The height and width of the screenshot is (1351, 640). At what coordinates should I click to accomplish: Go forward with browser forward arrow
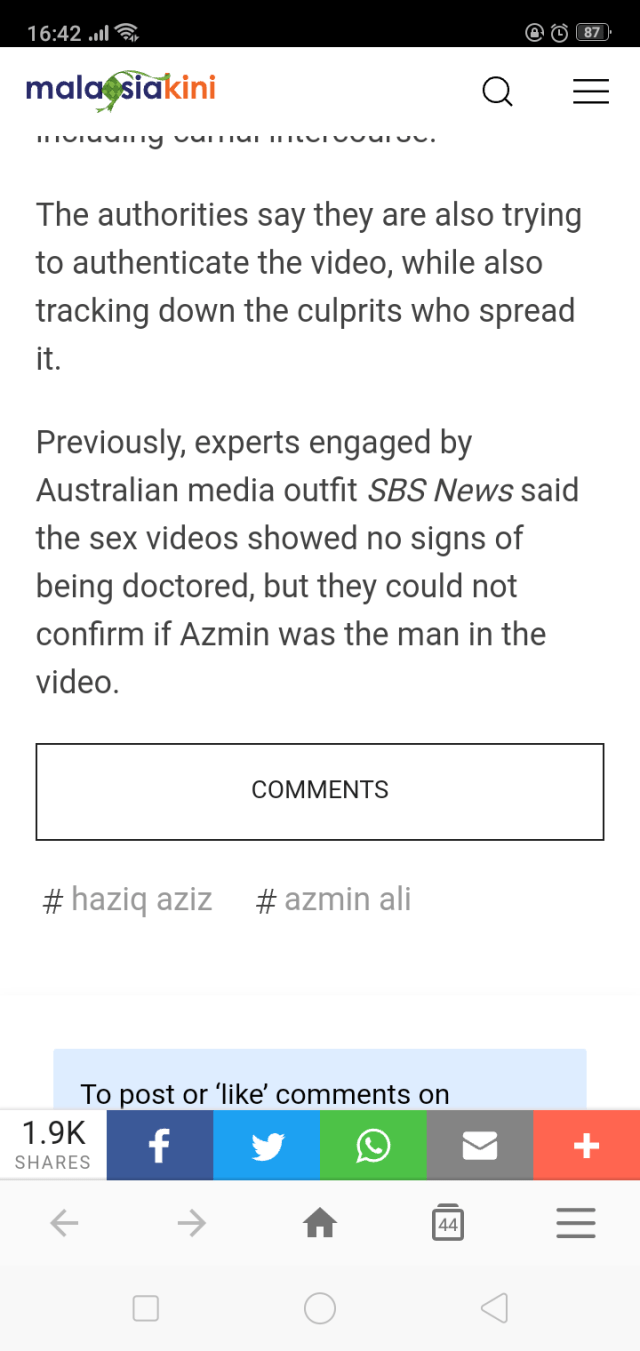[191, 1223]
